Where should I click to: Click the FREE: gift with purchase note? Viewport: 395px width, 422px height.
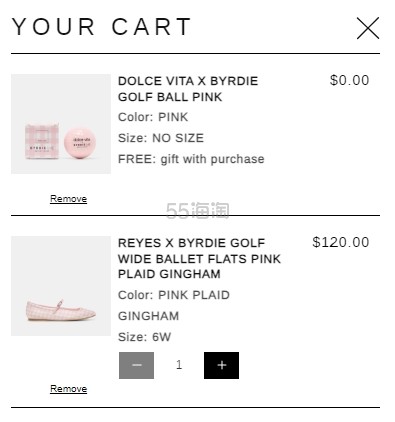pos(191,159)
